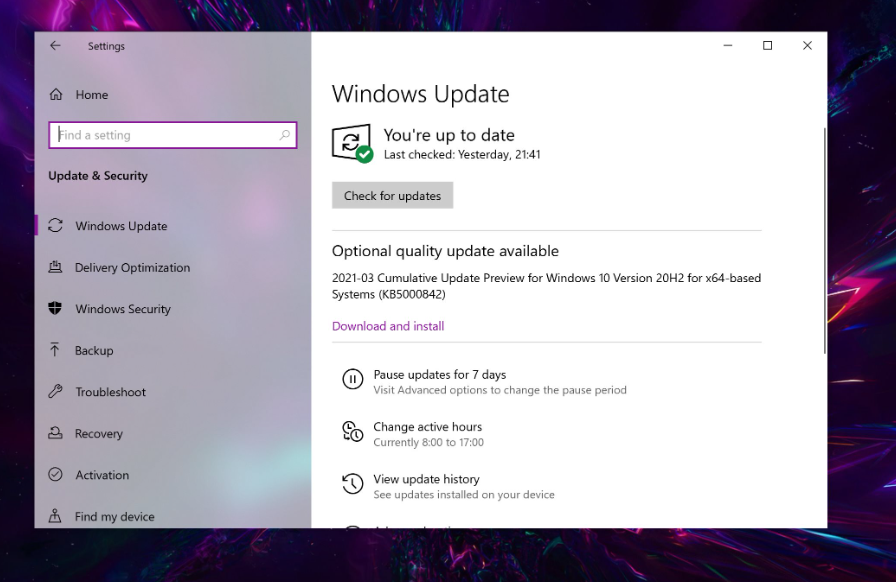The height and width of the screenshot is (582, 896).
Task: Click the back arrow in Settings
Action: click(56, 45)
